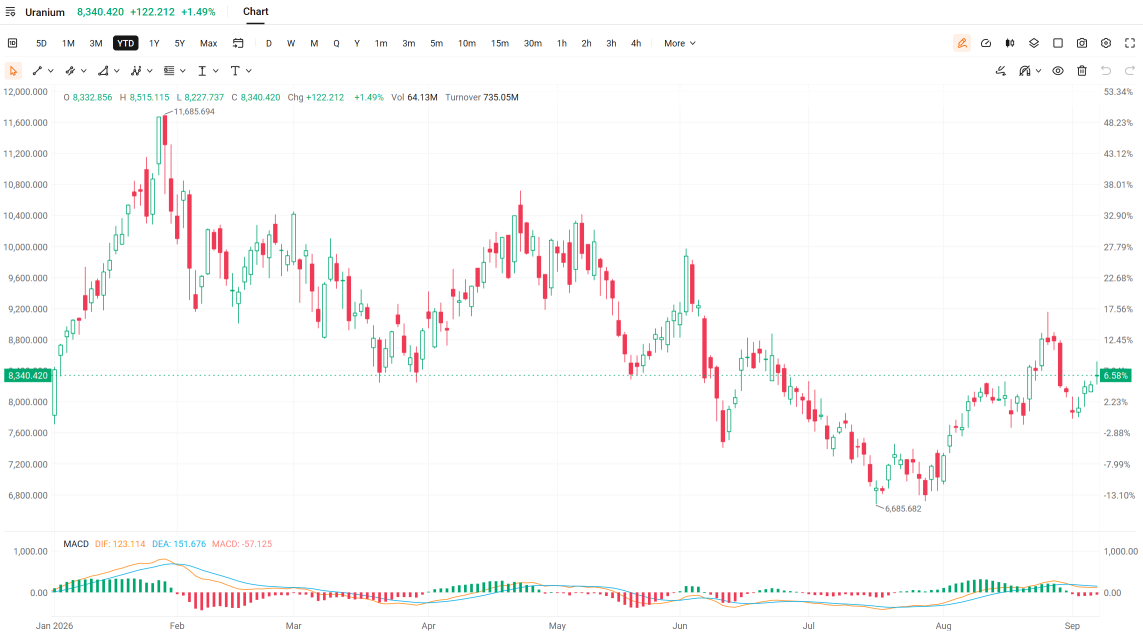The image size is (1143, 634).
Task: Select the Max time range
Action: tap(208, 43)
